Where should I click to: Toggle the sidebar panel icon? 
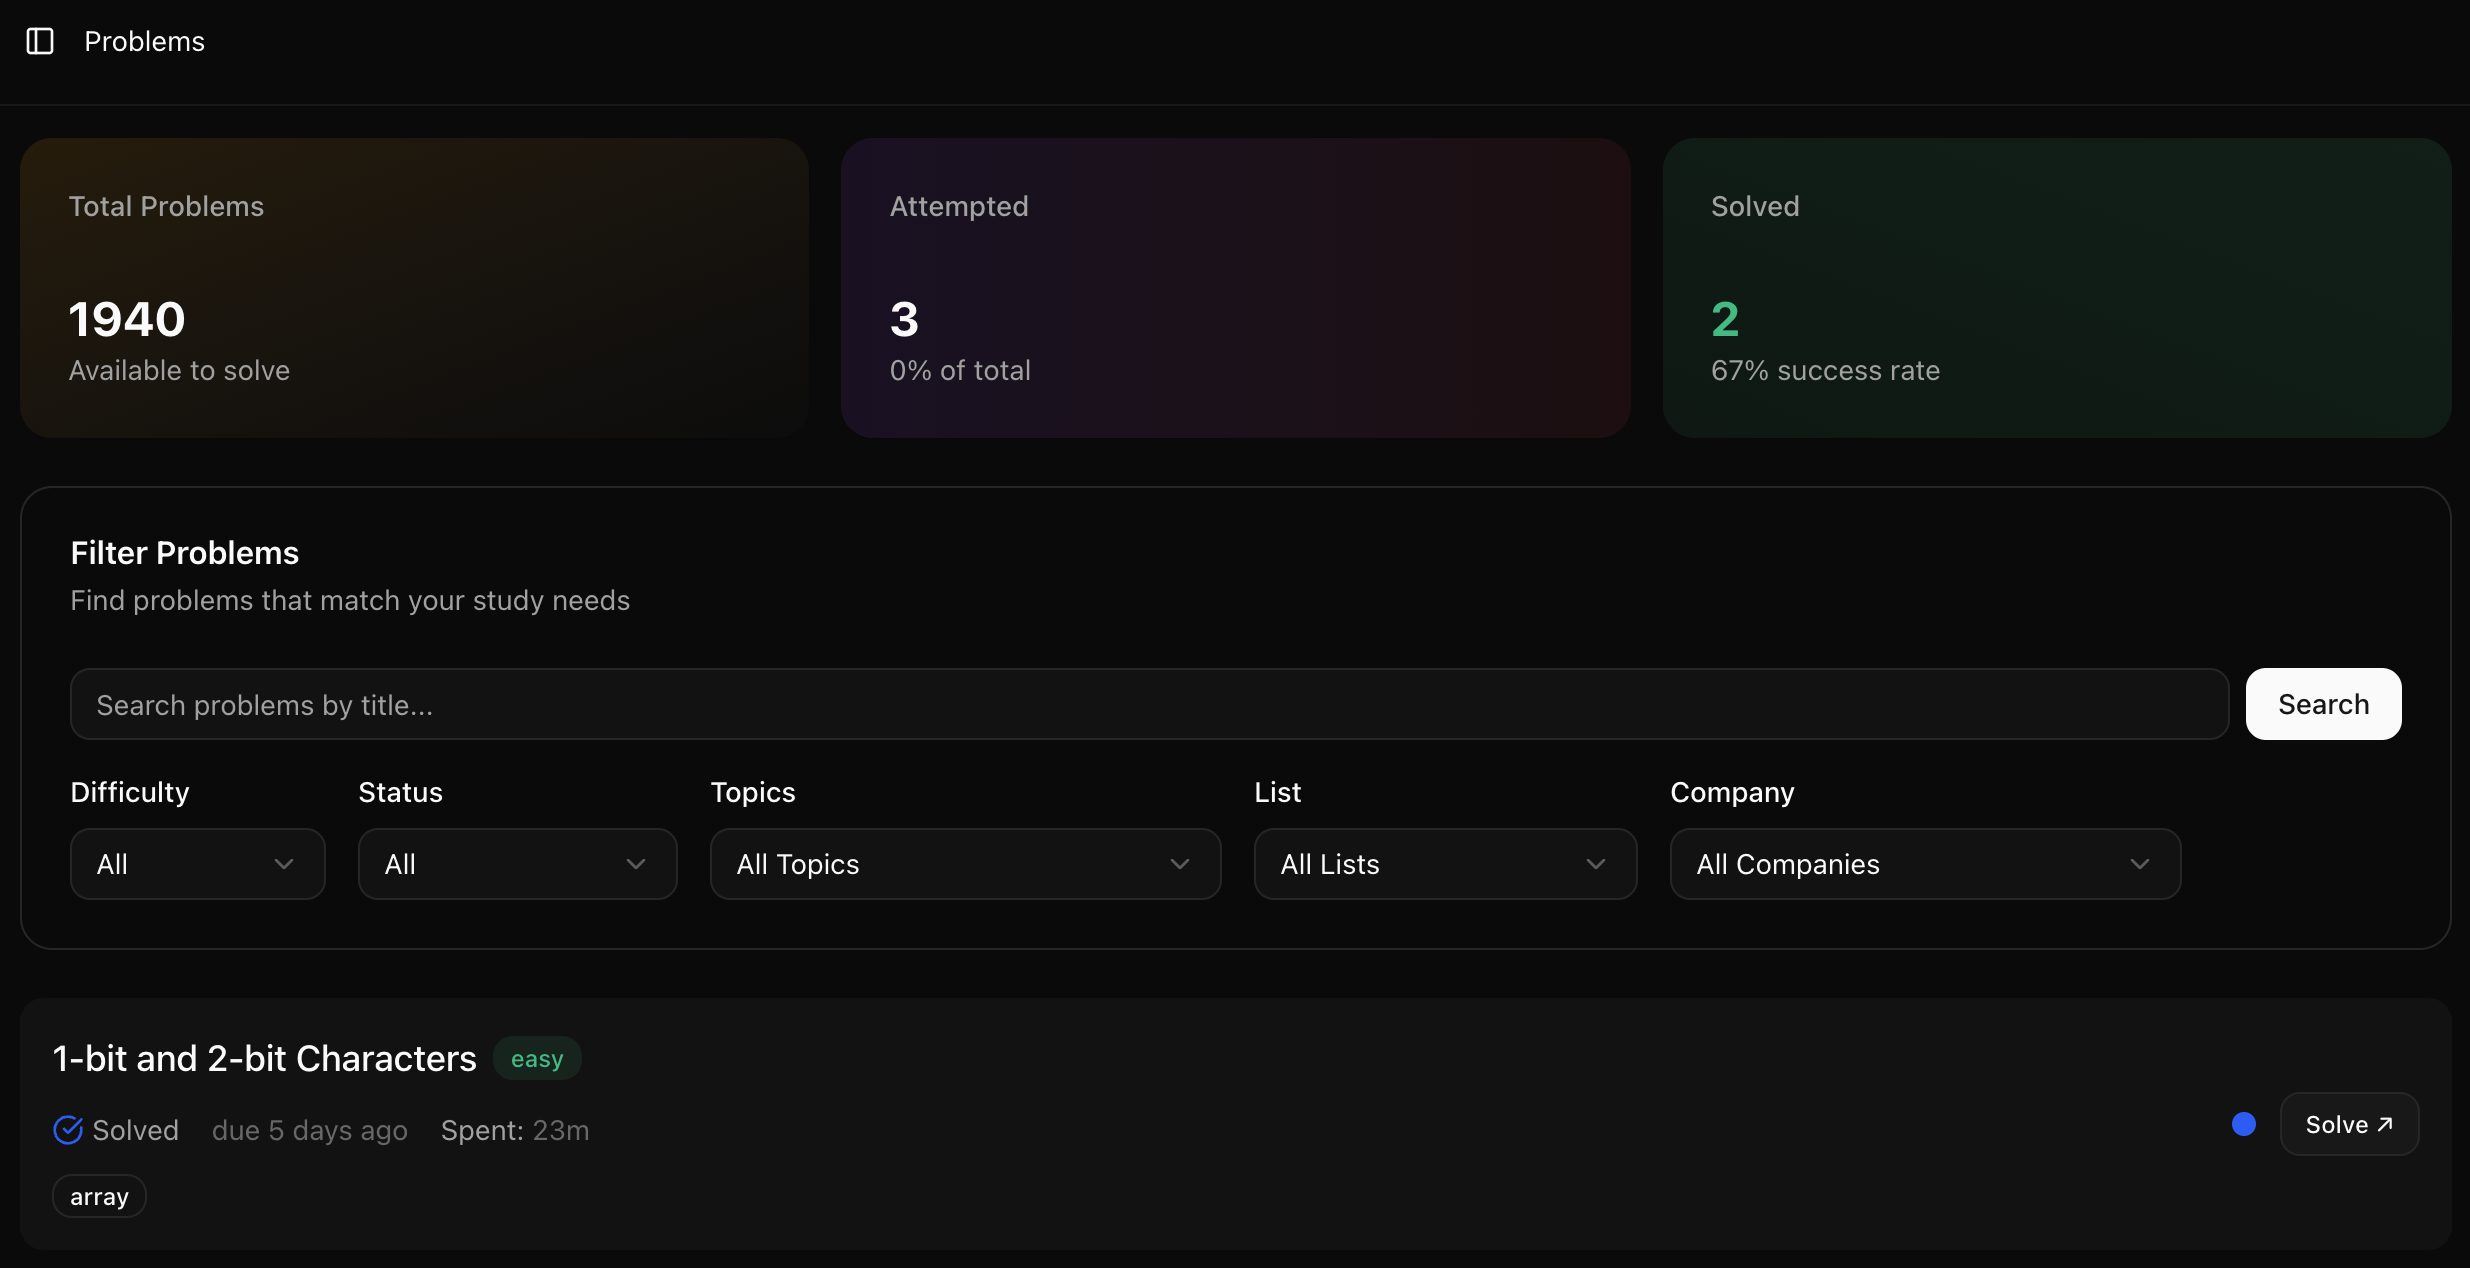pos(40,41)
